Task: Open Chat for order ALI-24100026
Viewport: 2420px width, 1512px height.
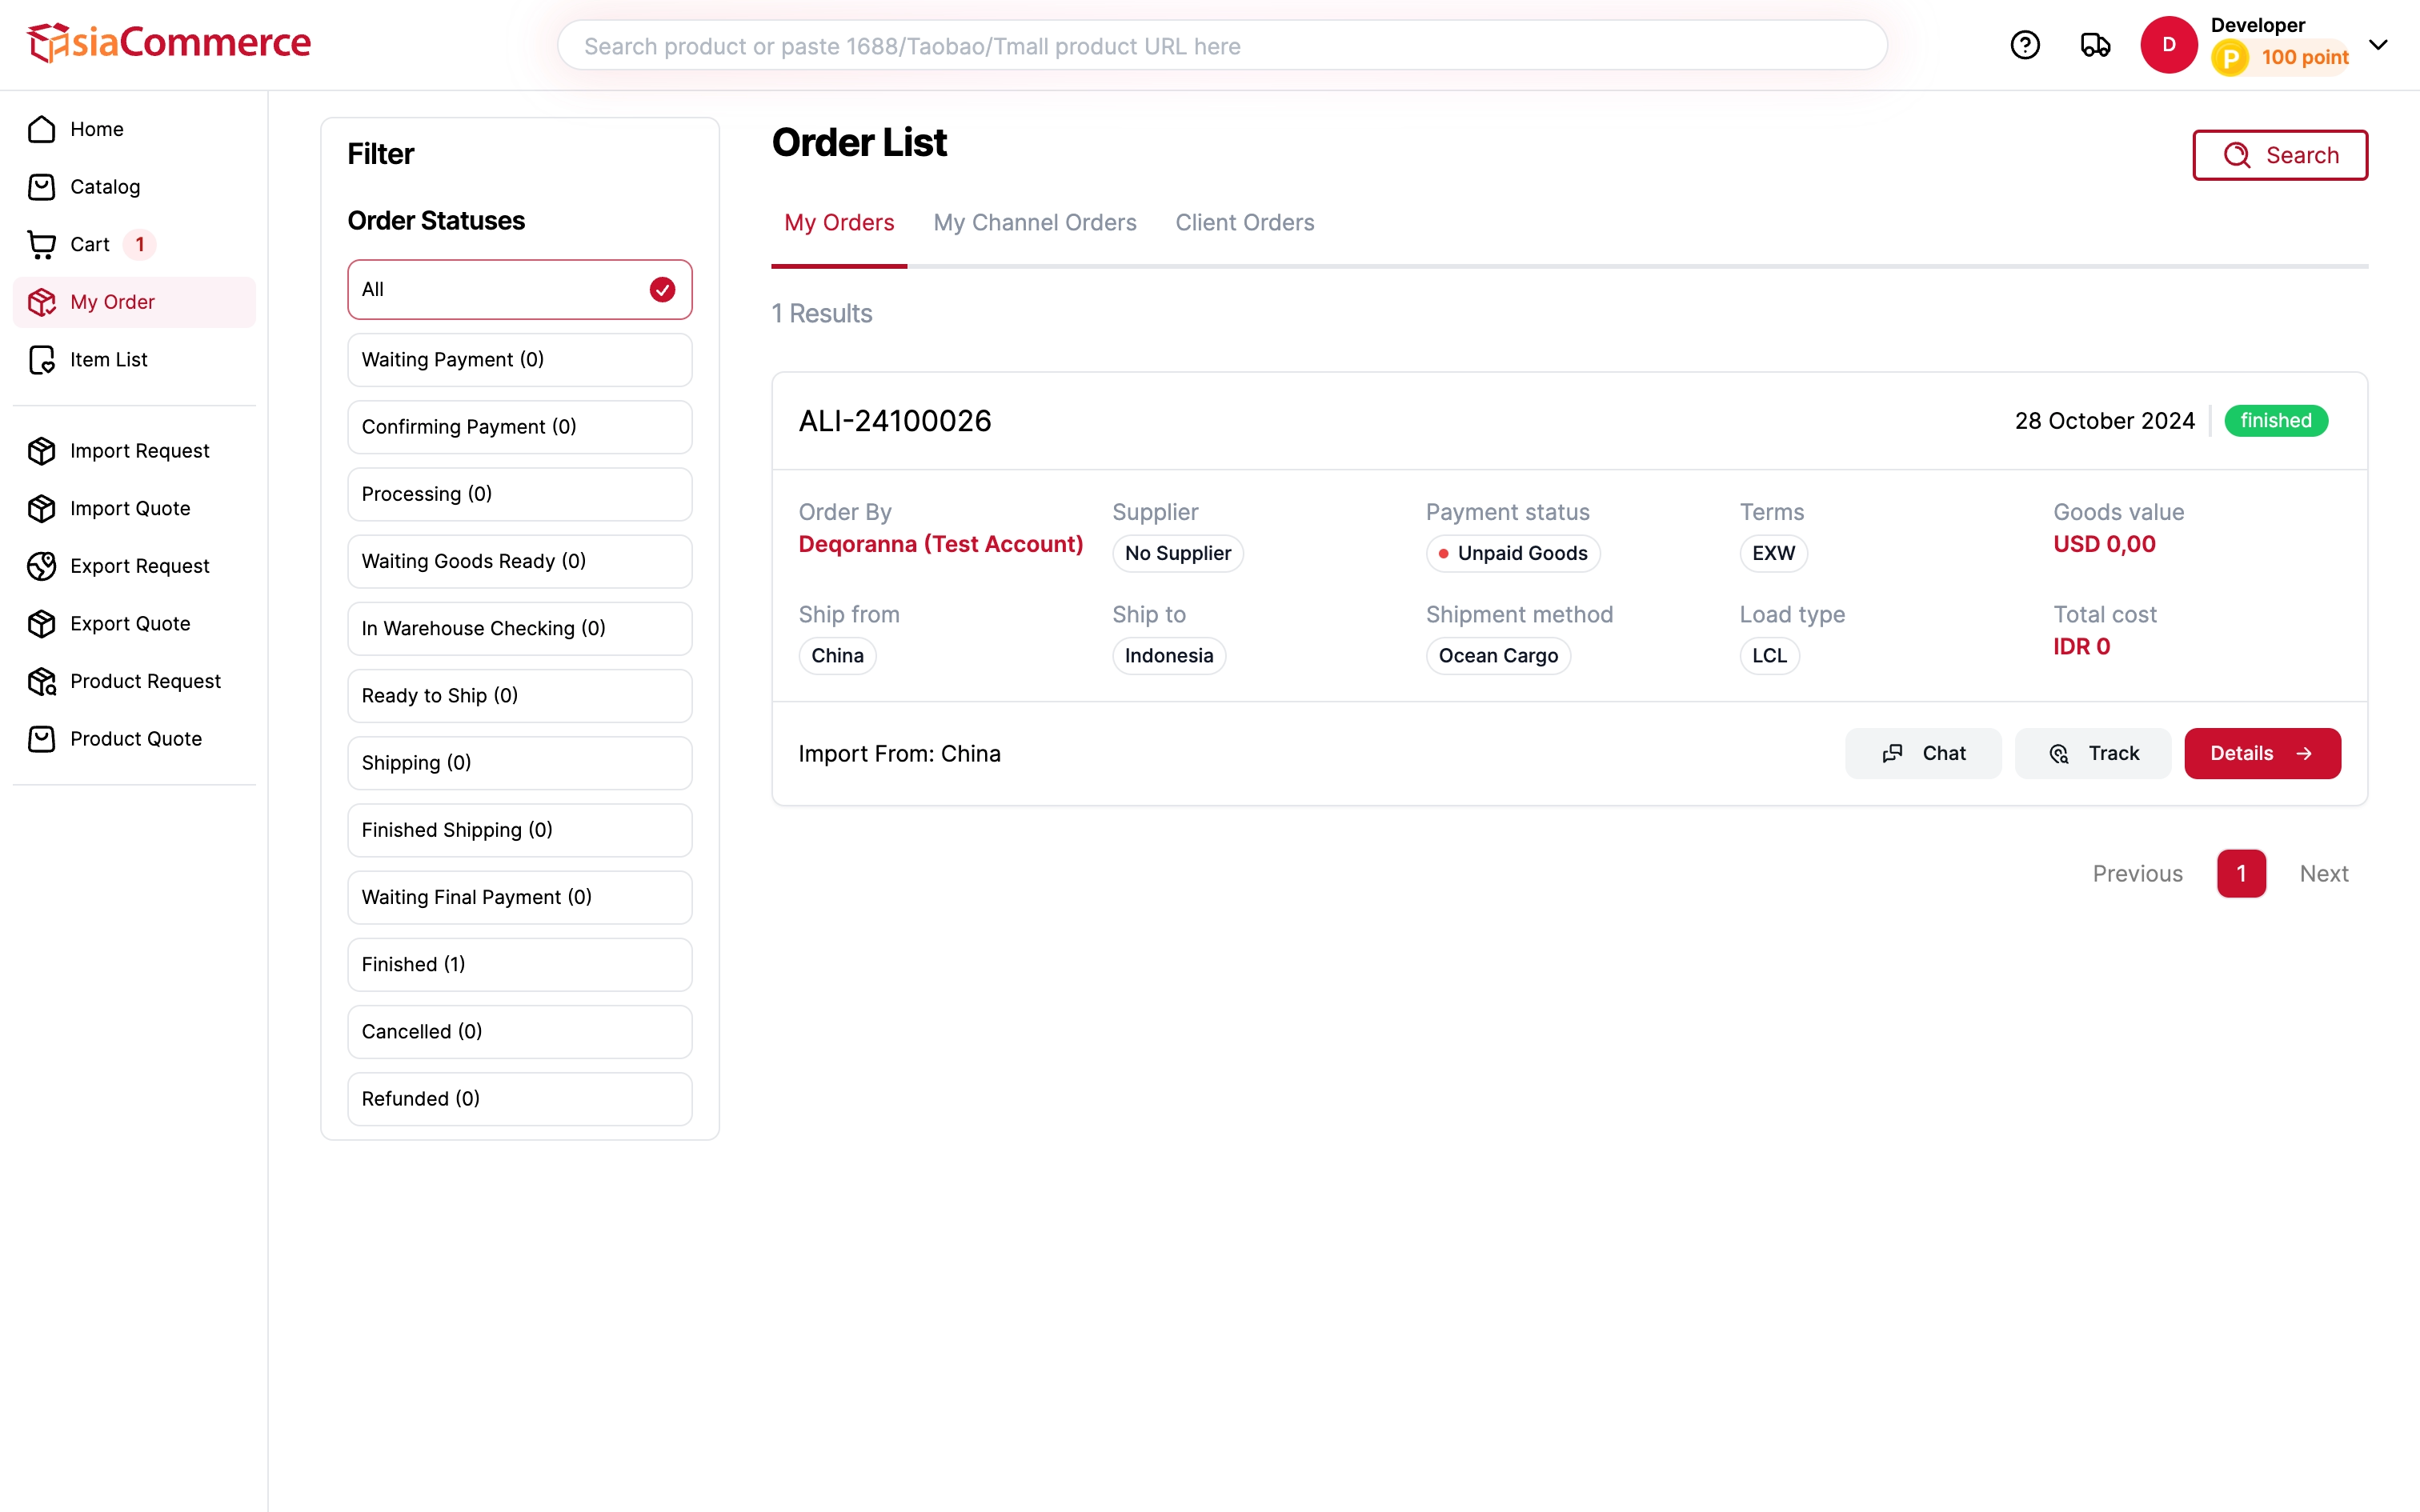Action: pos(1922,753)
